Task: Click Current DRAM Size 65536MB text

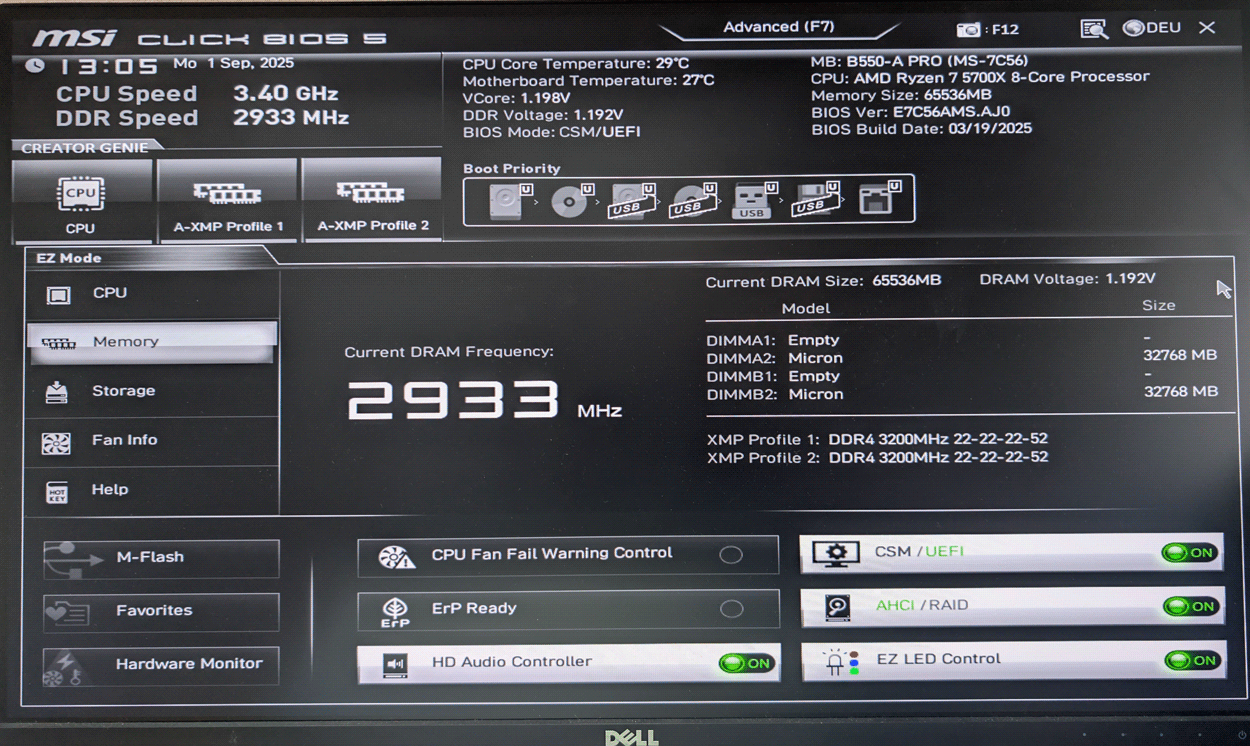Action: pyautogui.click(x=823, y=281)
